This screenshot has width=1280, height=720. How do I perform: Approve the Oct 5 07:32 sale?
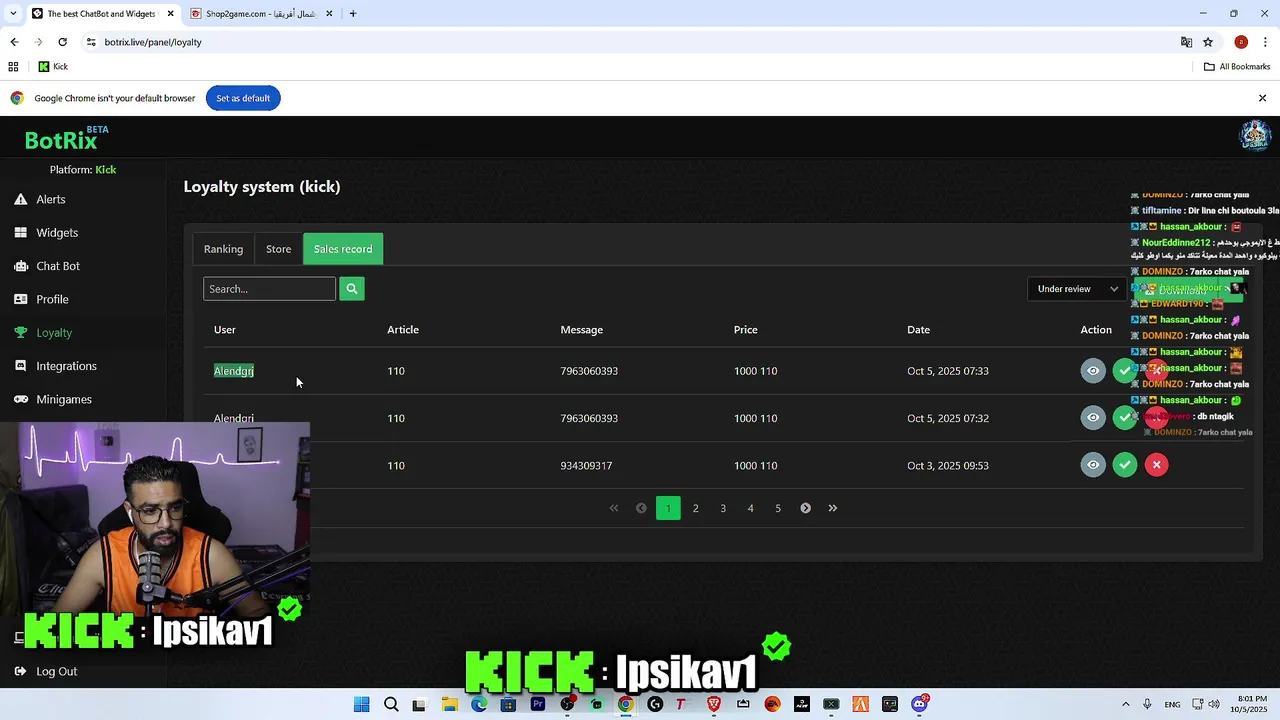tap(1125, 417)
